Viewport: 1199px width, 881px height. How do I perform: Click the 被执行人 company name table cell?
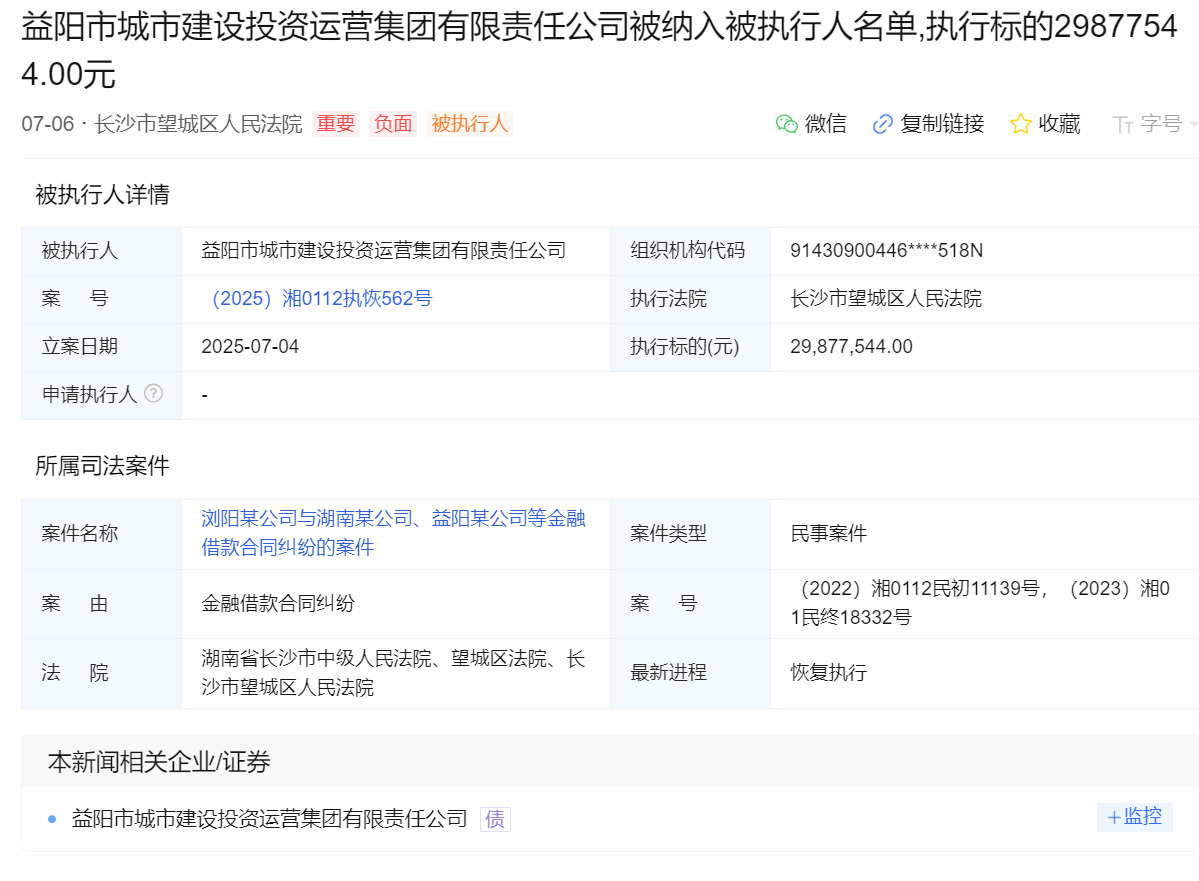(396, 251)
